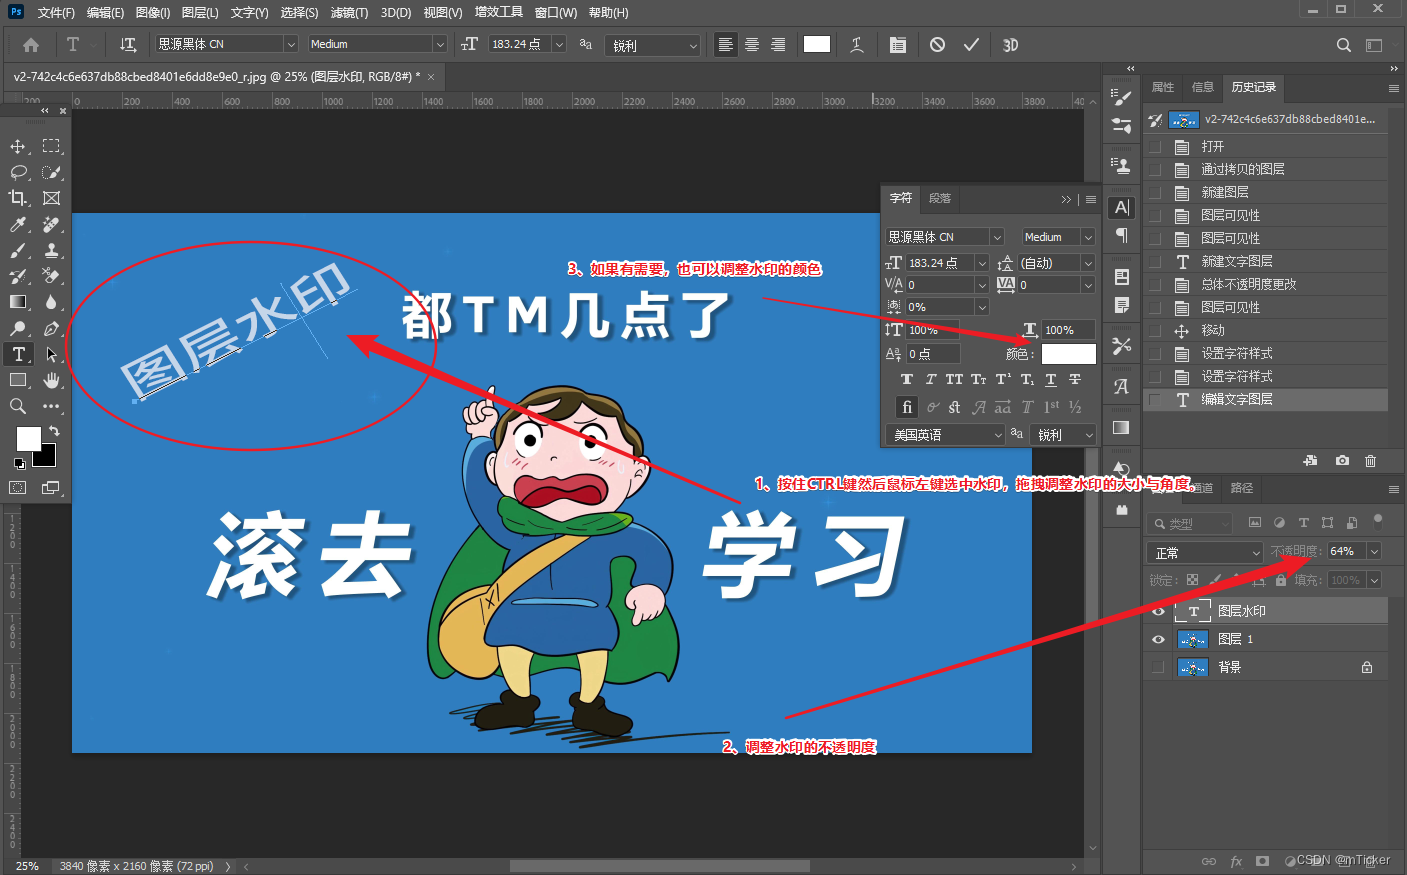Viewport: 1407px width, 875px height.
Task: Swap foreground and background colors
Action: [54, 431]
